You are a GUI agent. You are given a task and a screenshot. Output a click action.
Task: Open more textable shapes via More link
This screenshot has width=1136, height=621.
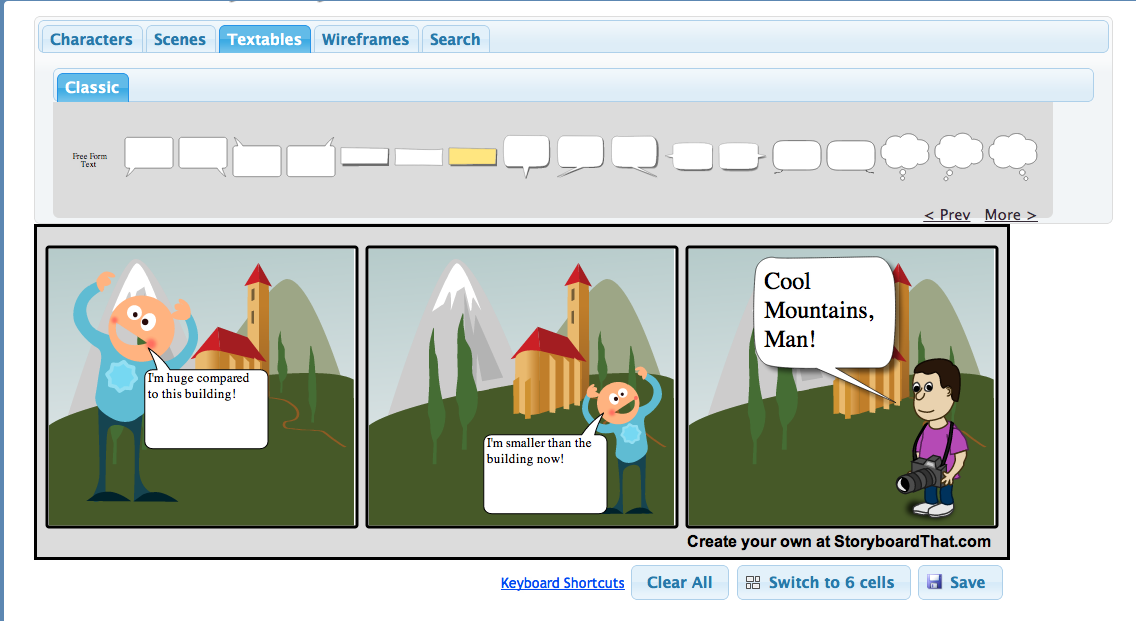pos(1009,214)
